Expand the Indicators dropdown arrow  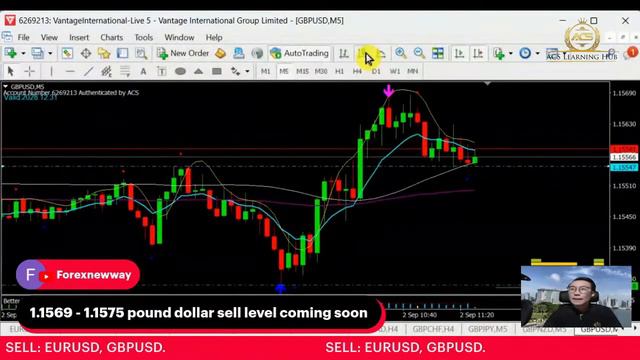pyautogui.click(x=511, y=53)
